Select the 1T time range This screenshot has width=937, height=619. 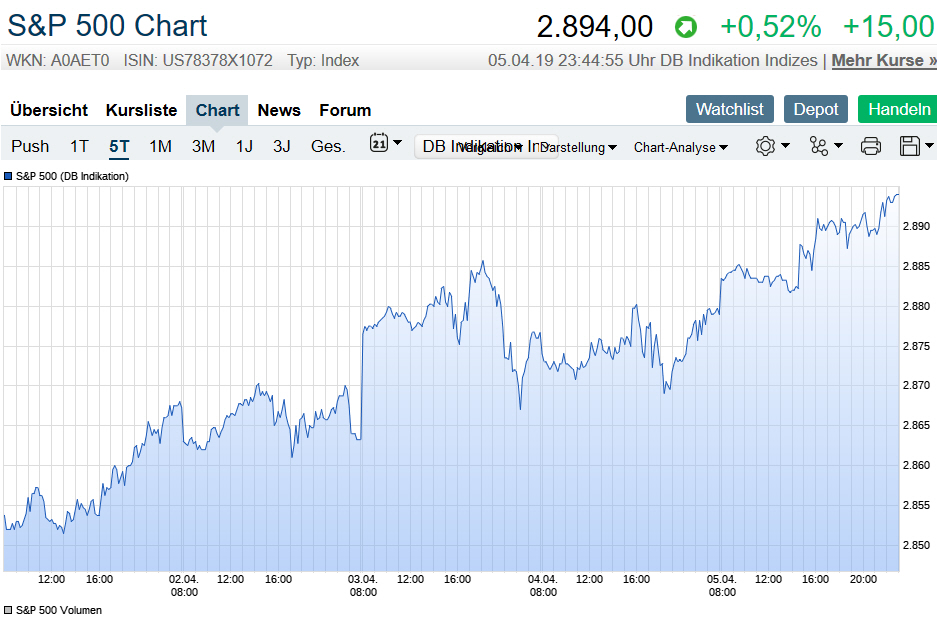point(79,146)
